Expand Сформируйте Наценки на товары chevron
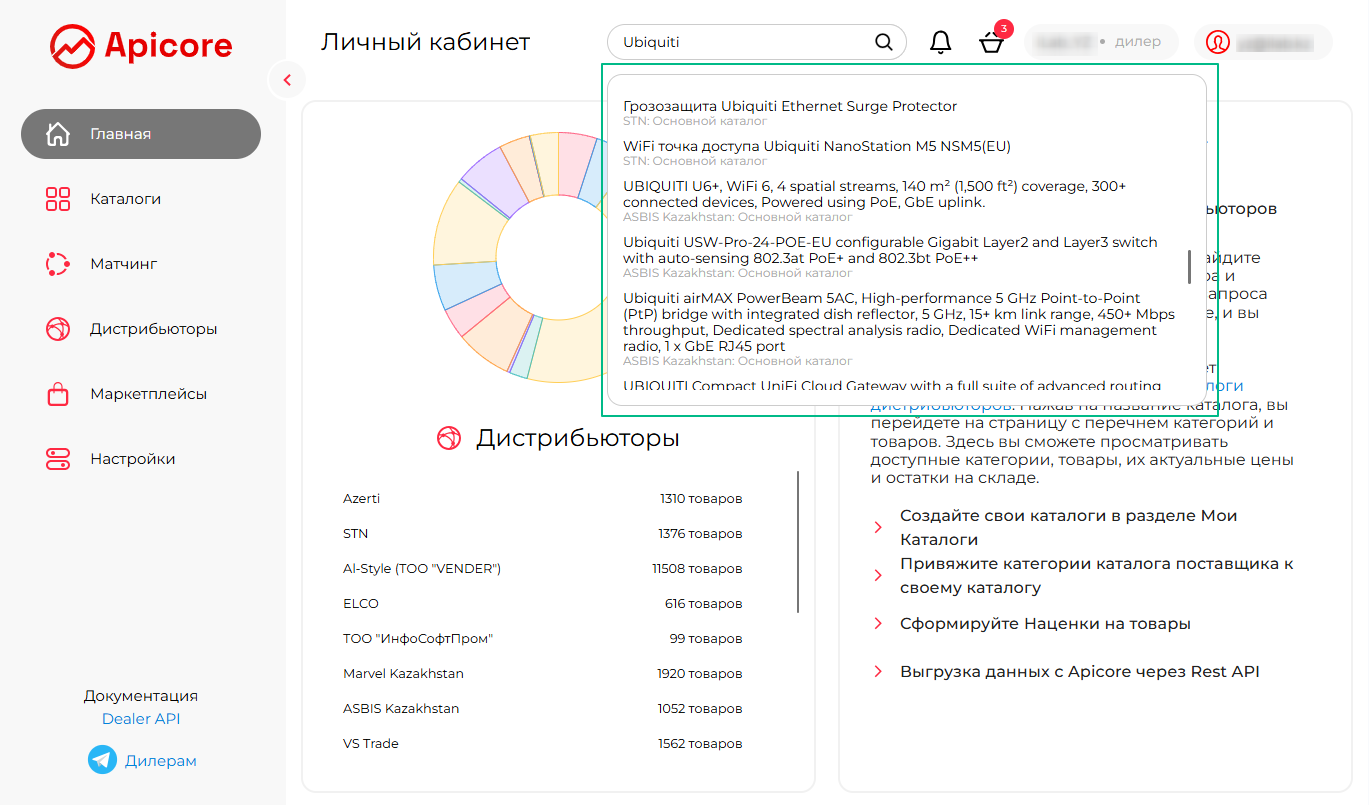 878,624
